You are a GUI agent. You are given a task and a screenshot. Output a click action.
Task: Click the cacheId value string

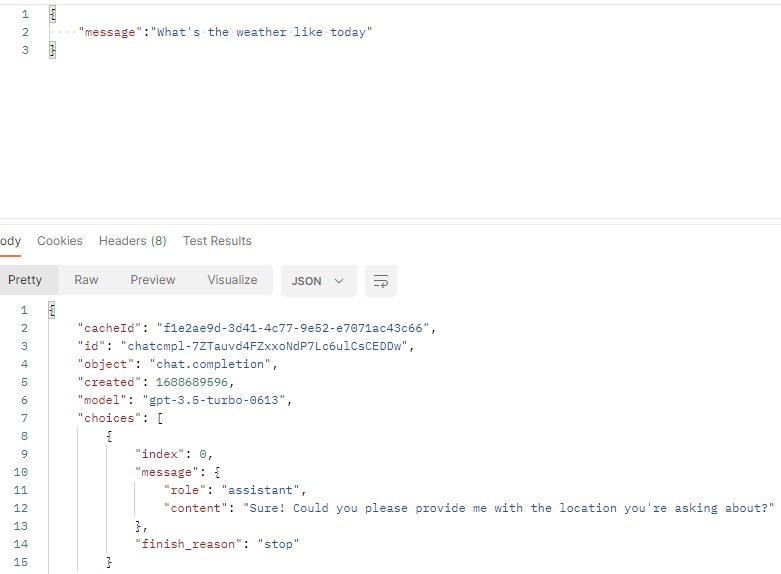pos(293,328)
